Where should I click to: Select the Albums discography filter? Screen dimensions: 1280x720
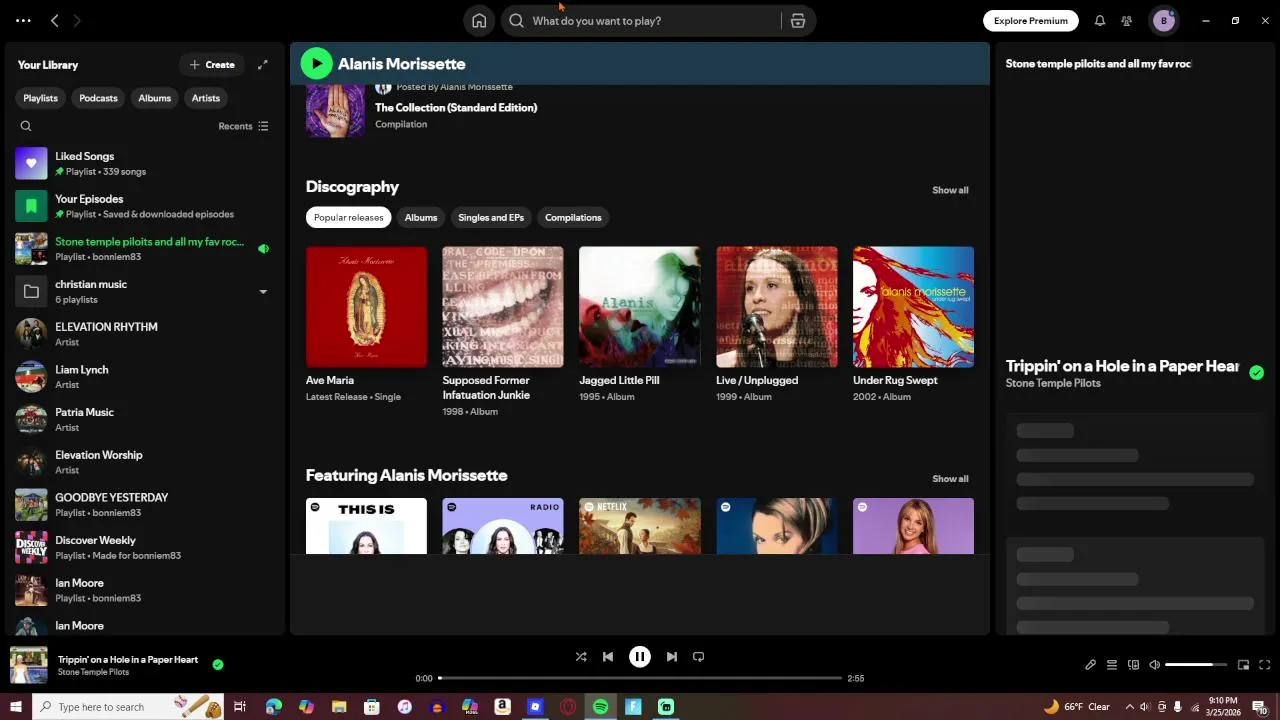coord(421,217)
